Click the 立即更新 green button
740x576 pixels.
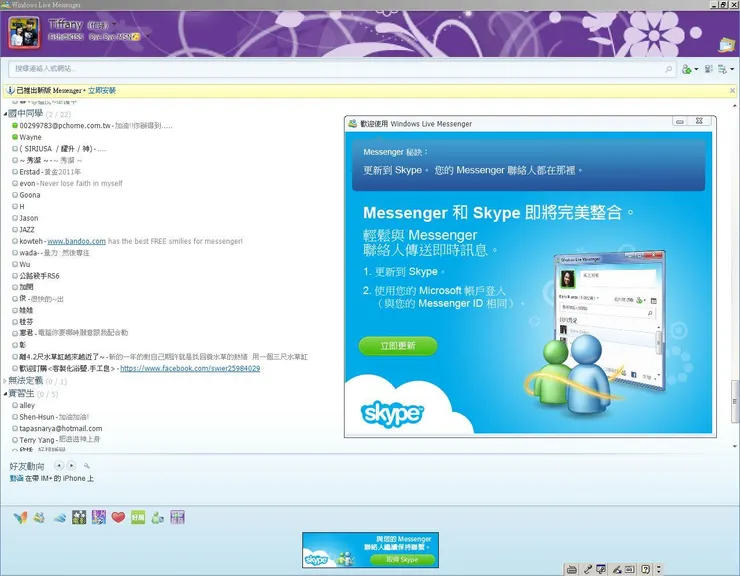coord(398,346)
